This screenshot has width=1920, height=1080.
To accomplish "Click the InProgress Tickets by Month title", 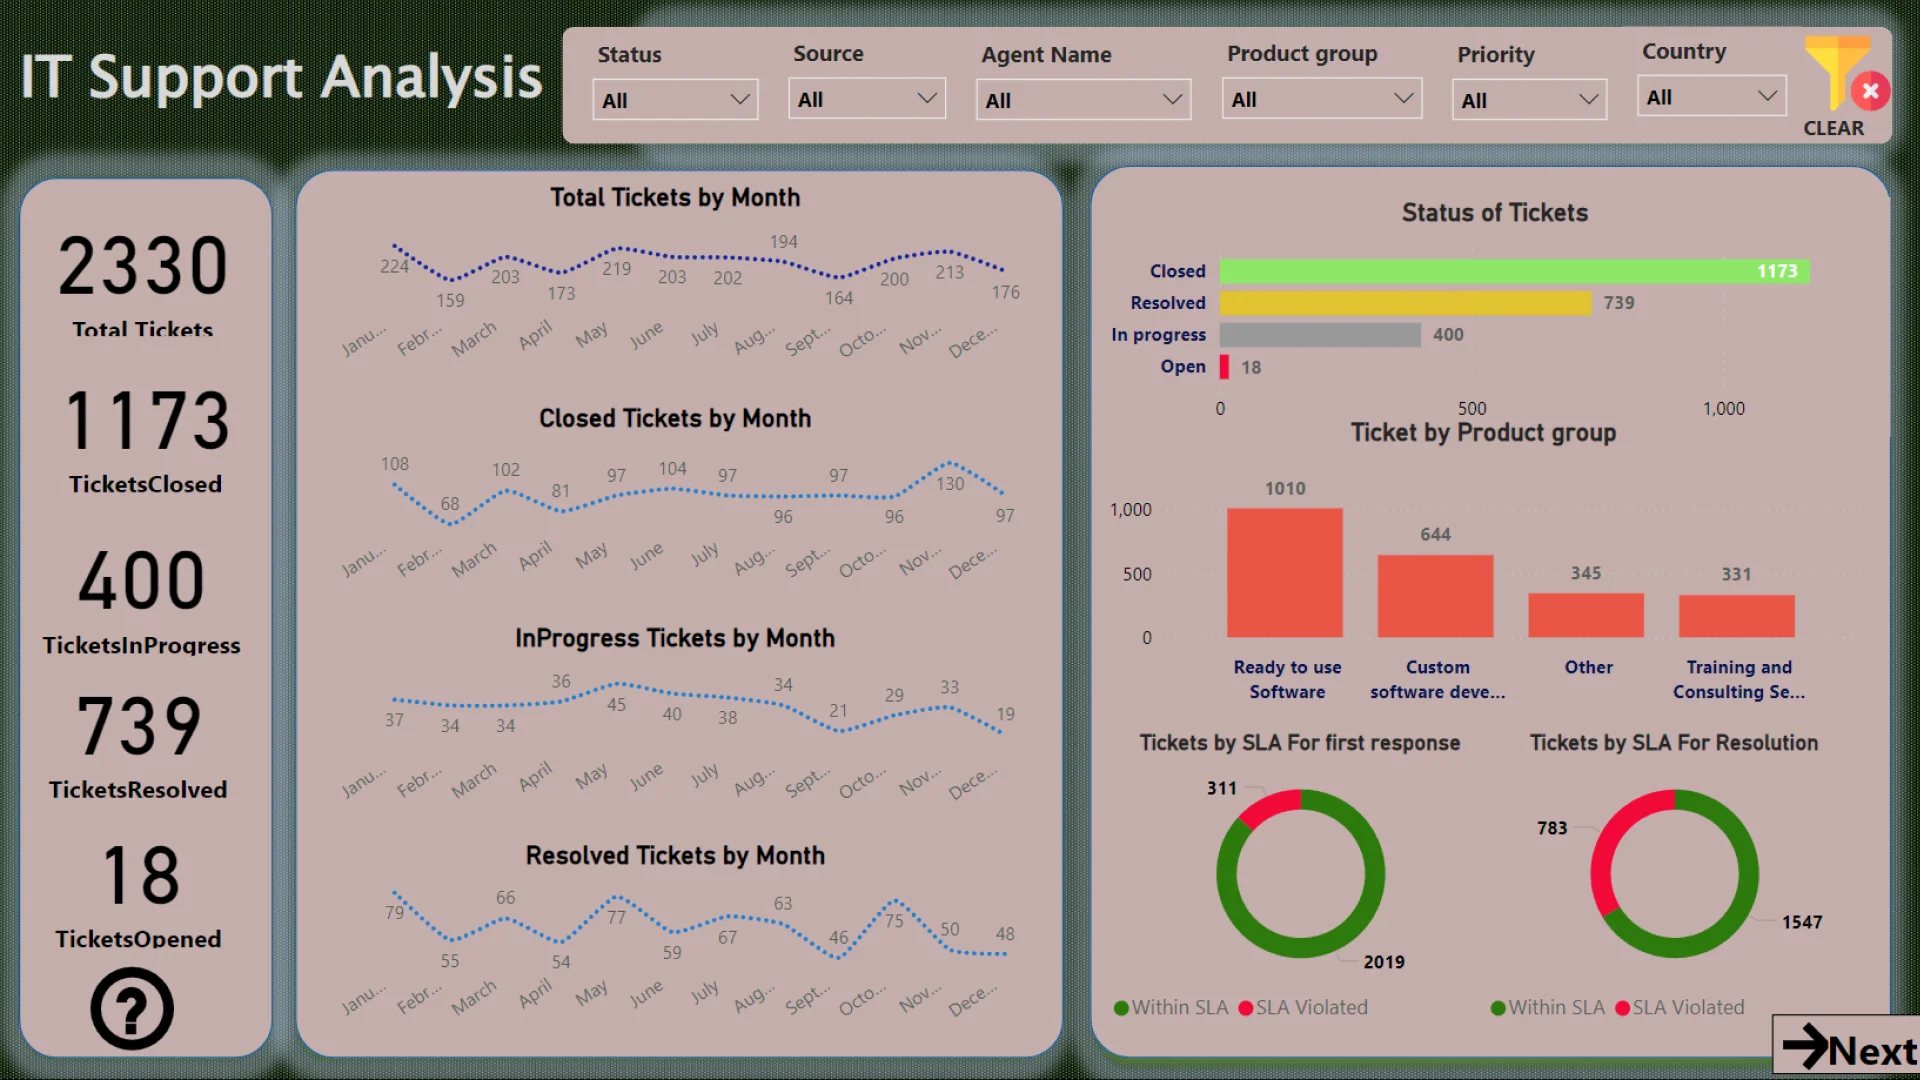I will [675, 639].
